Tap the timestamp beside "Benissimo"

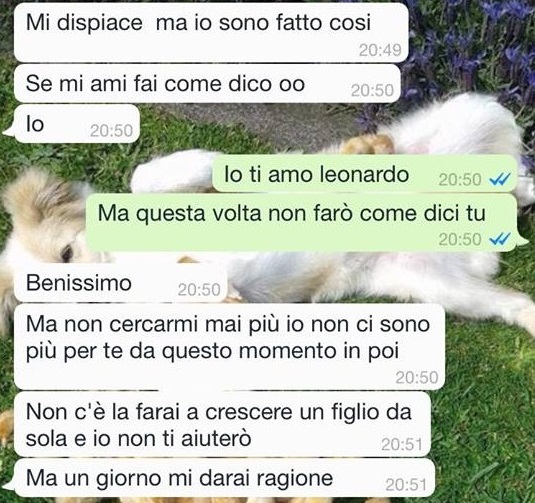[x=199, y=290]
